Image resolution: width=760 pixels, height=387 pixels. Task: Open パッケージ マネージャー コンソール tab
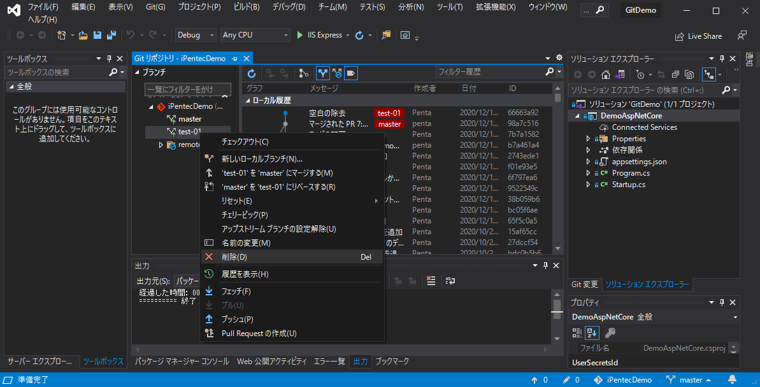182,361
